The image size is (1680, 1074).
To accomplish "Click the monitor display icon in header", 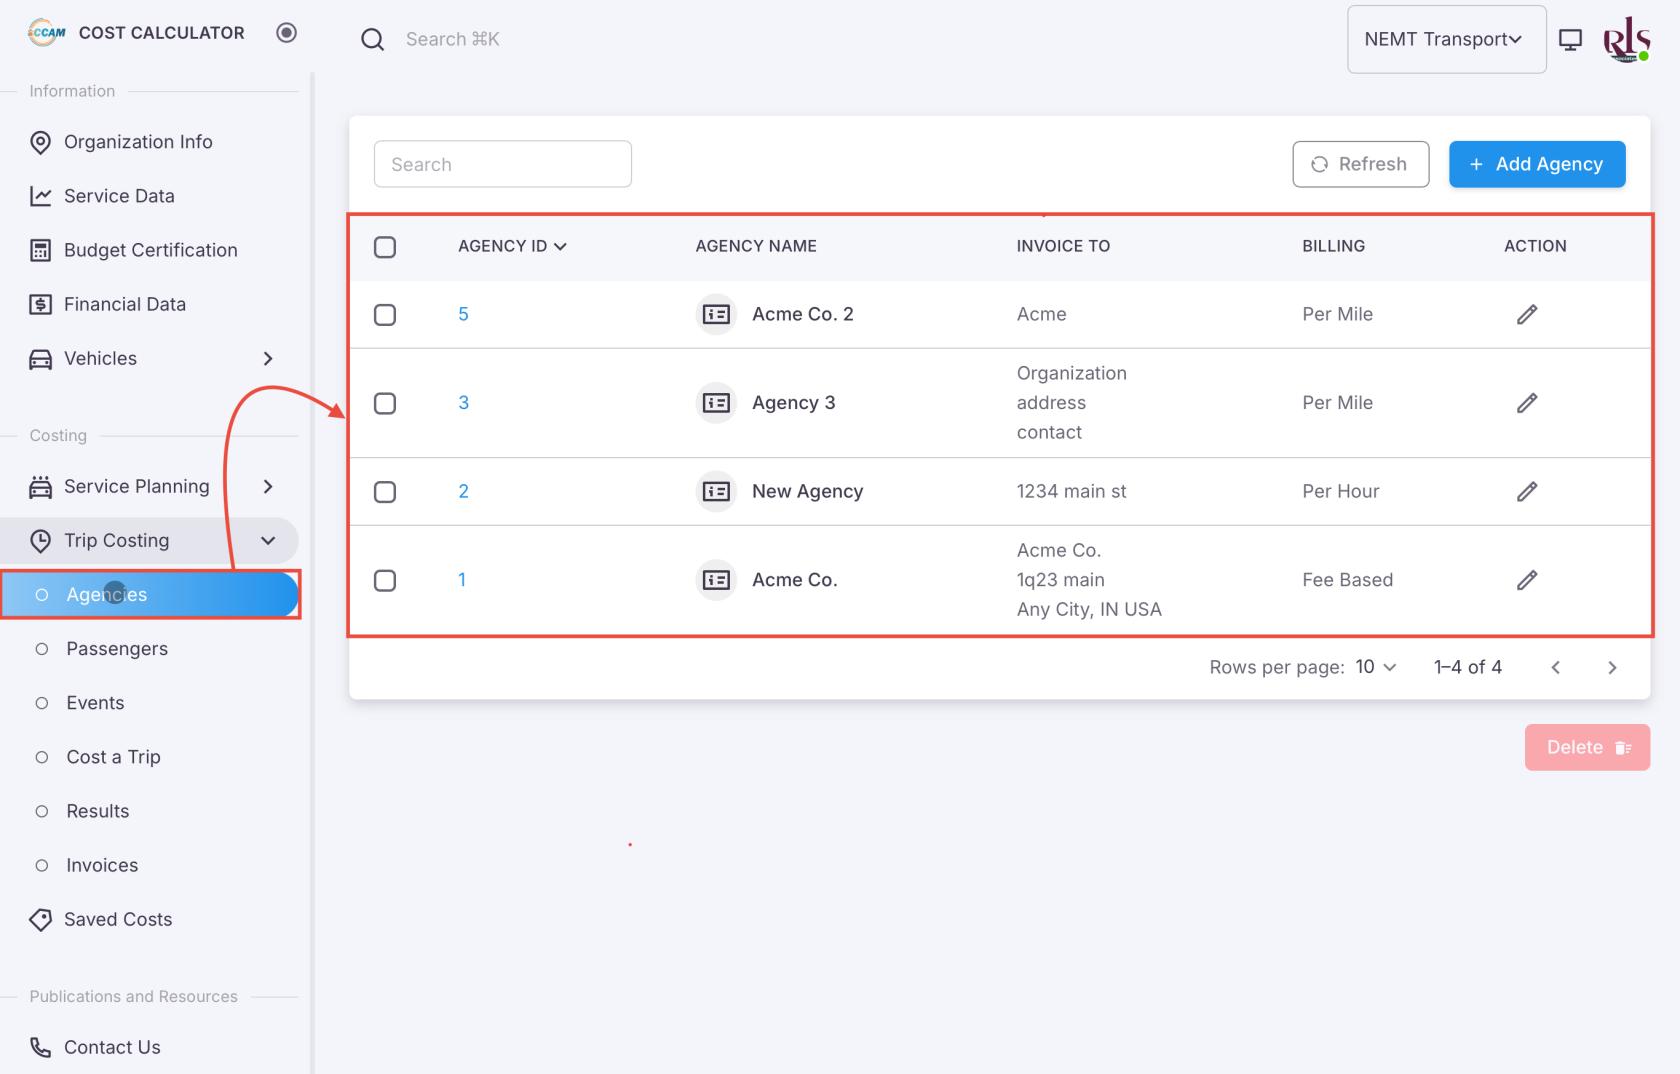I will click(1570, 40).
